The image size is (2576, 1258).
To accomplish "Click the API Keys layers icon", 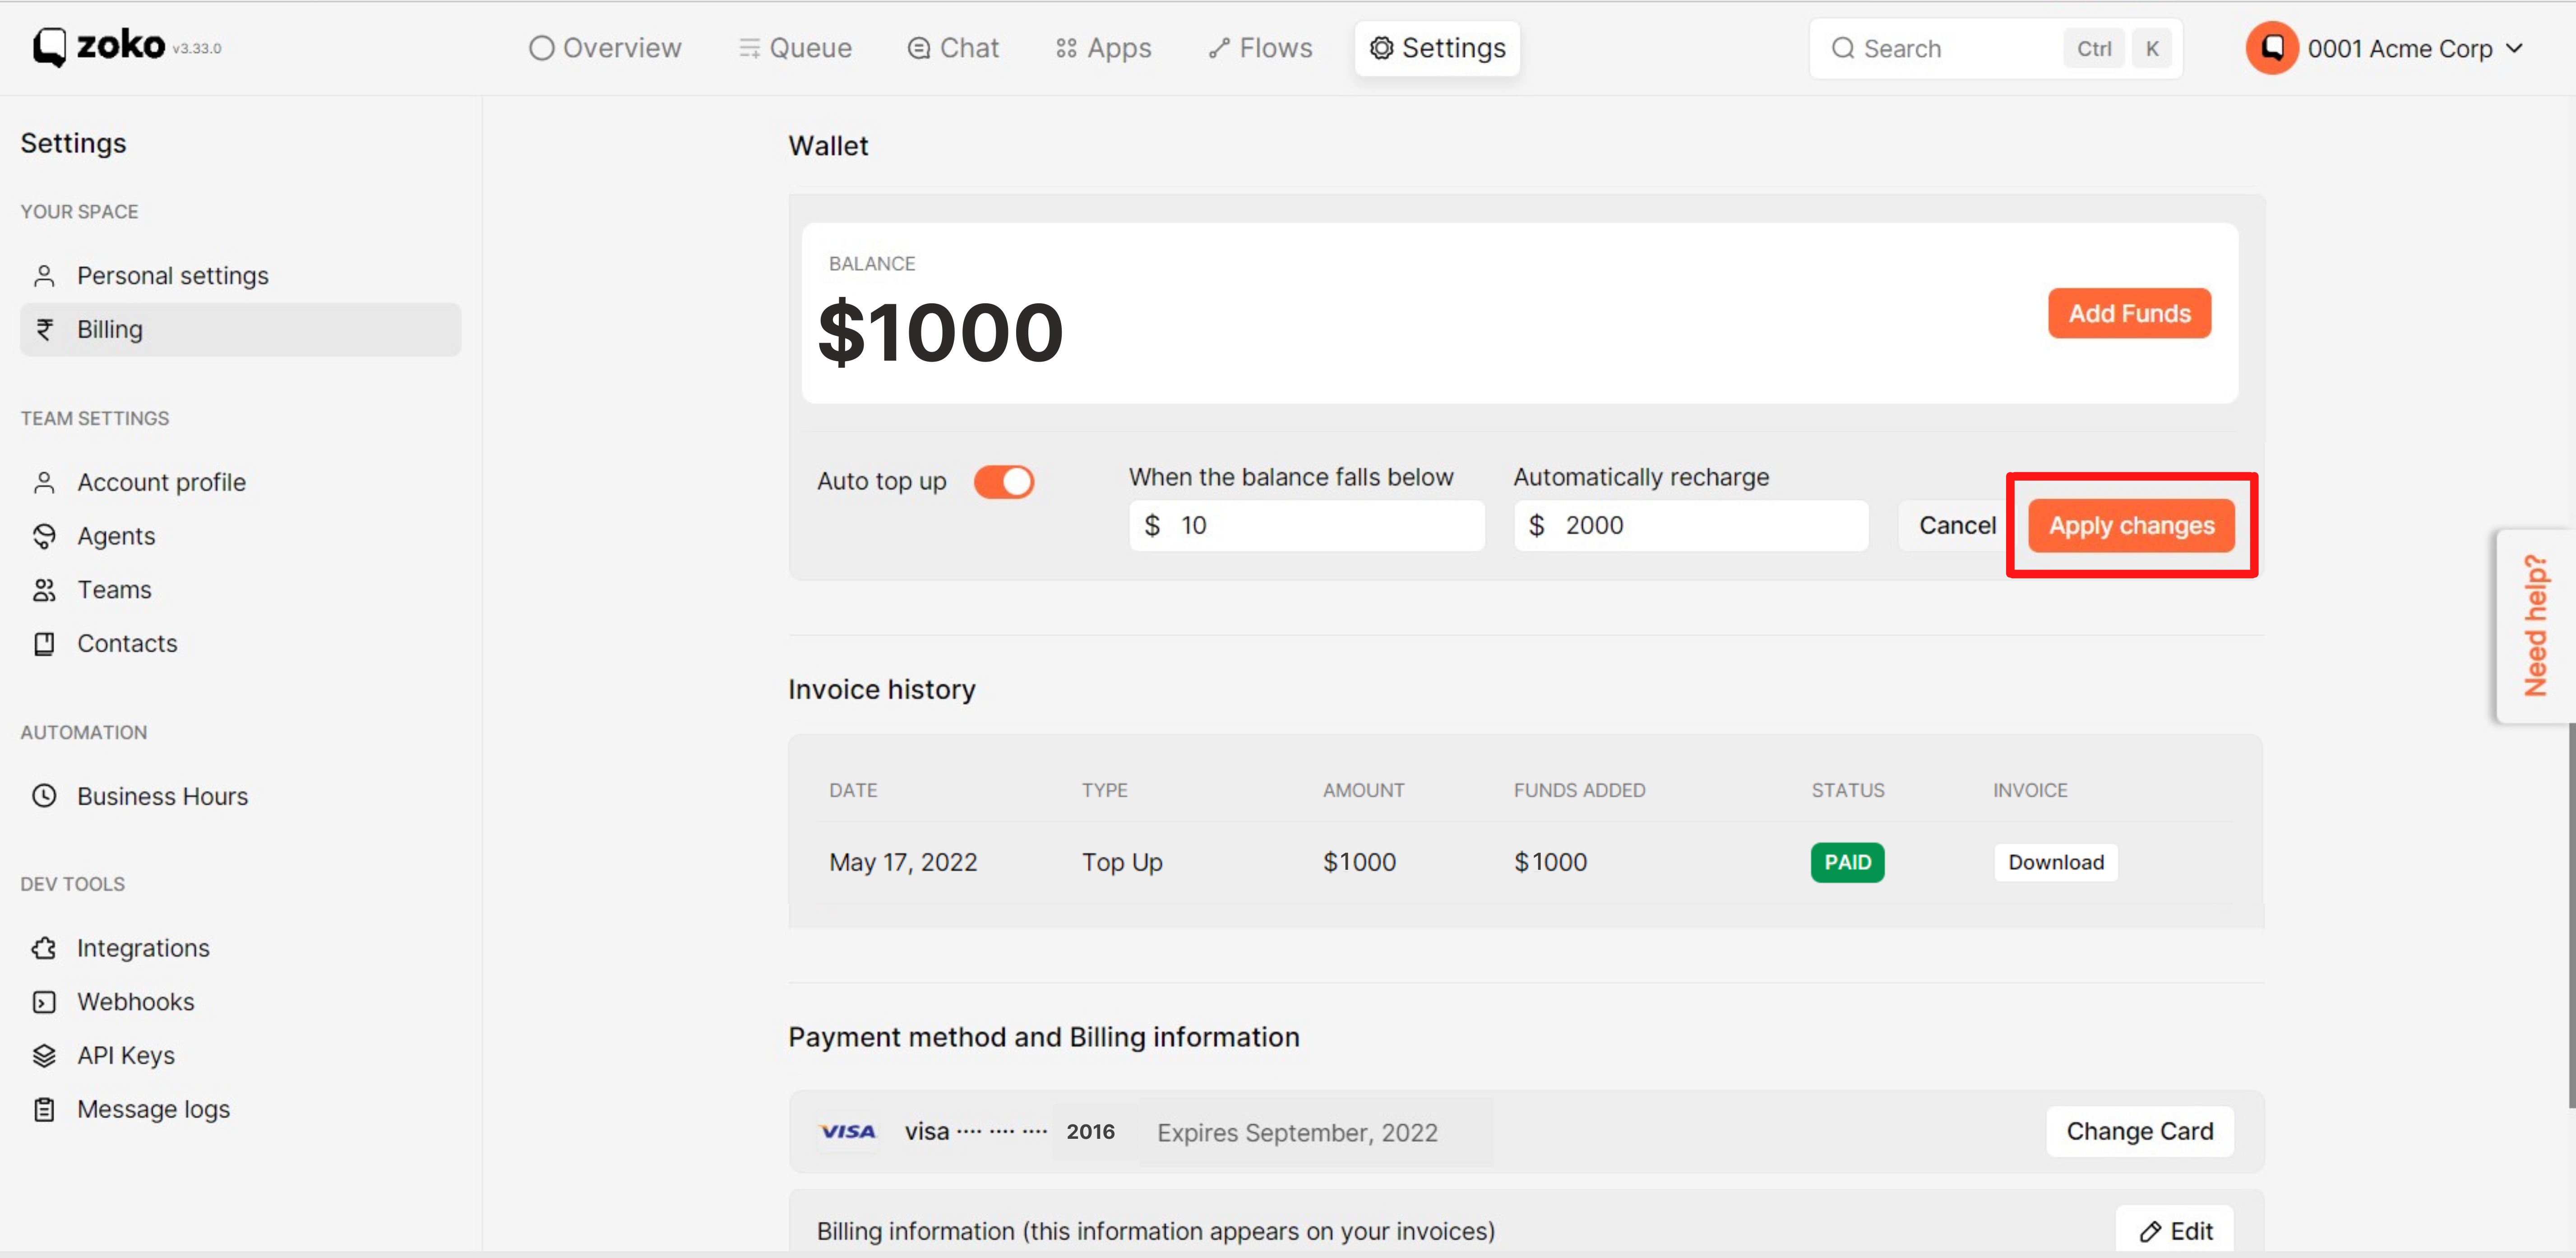I will [44, 1056].
